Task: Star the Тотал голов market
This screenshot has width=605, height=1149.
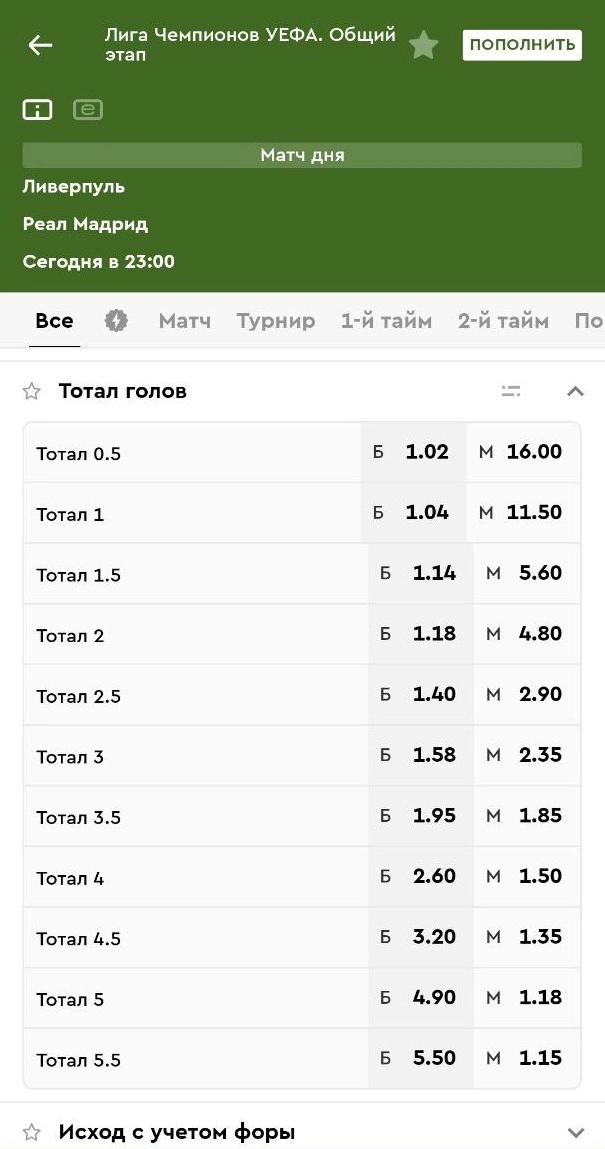Action: click(x=32, y=391)
